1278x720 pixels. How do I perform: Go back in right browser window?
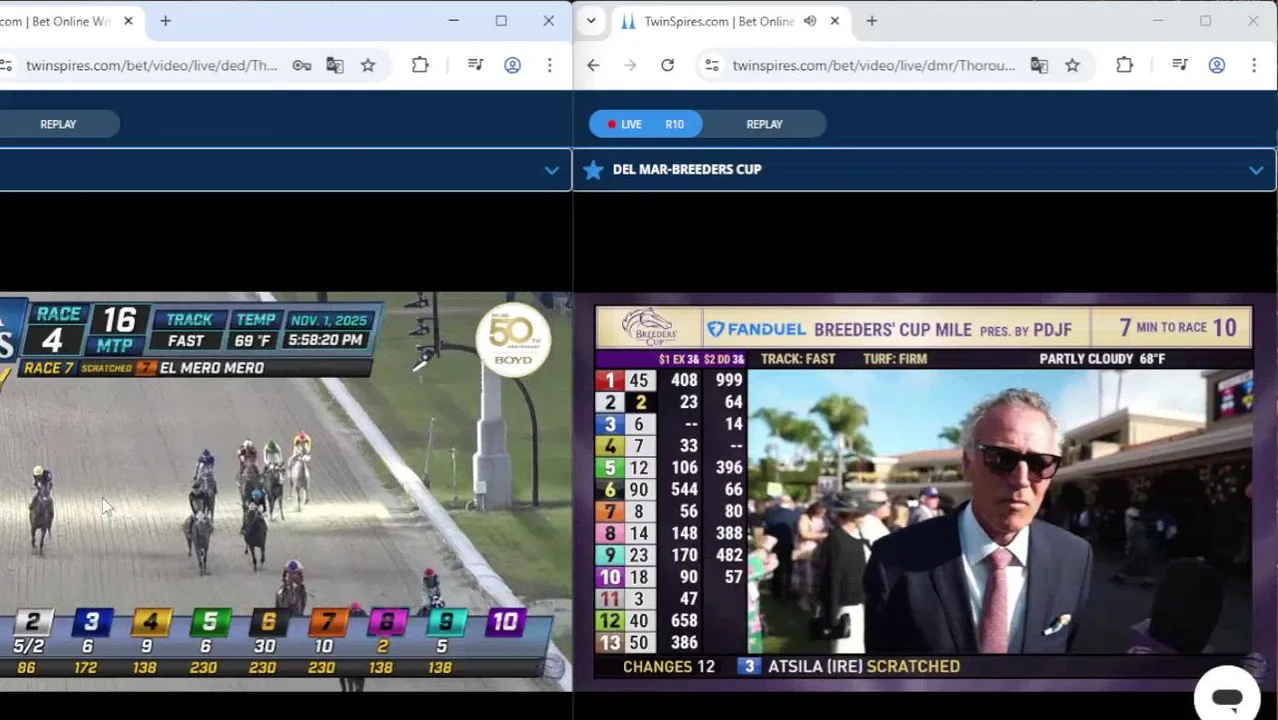click(x=593, y=65)
